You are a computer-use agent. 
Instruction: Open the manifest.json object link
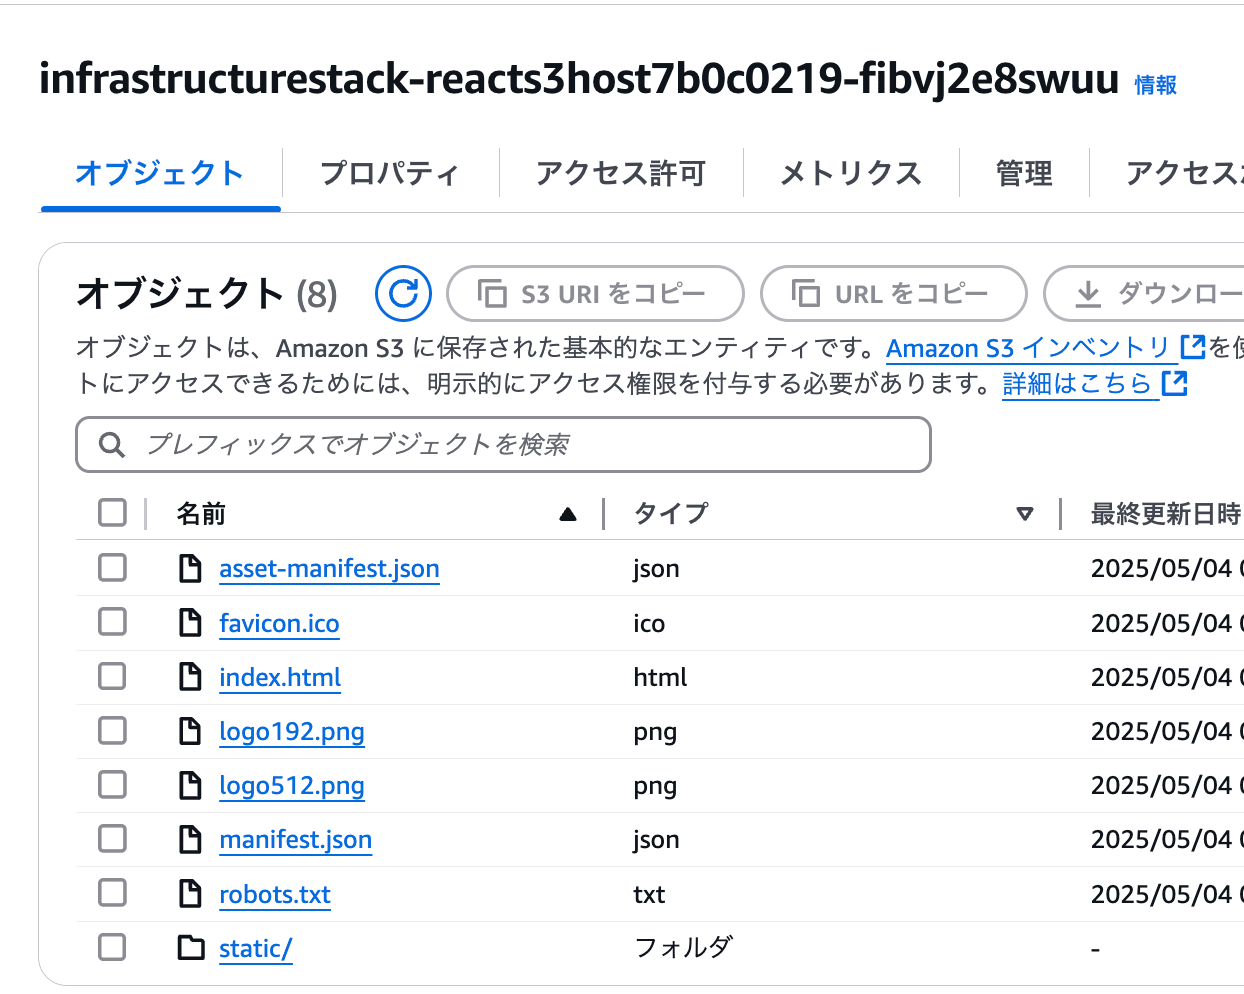pos(295,839)
